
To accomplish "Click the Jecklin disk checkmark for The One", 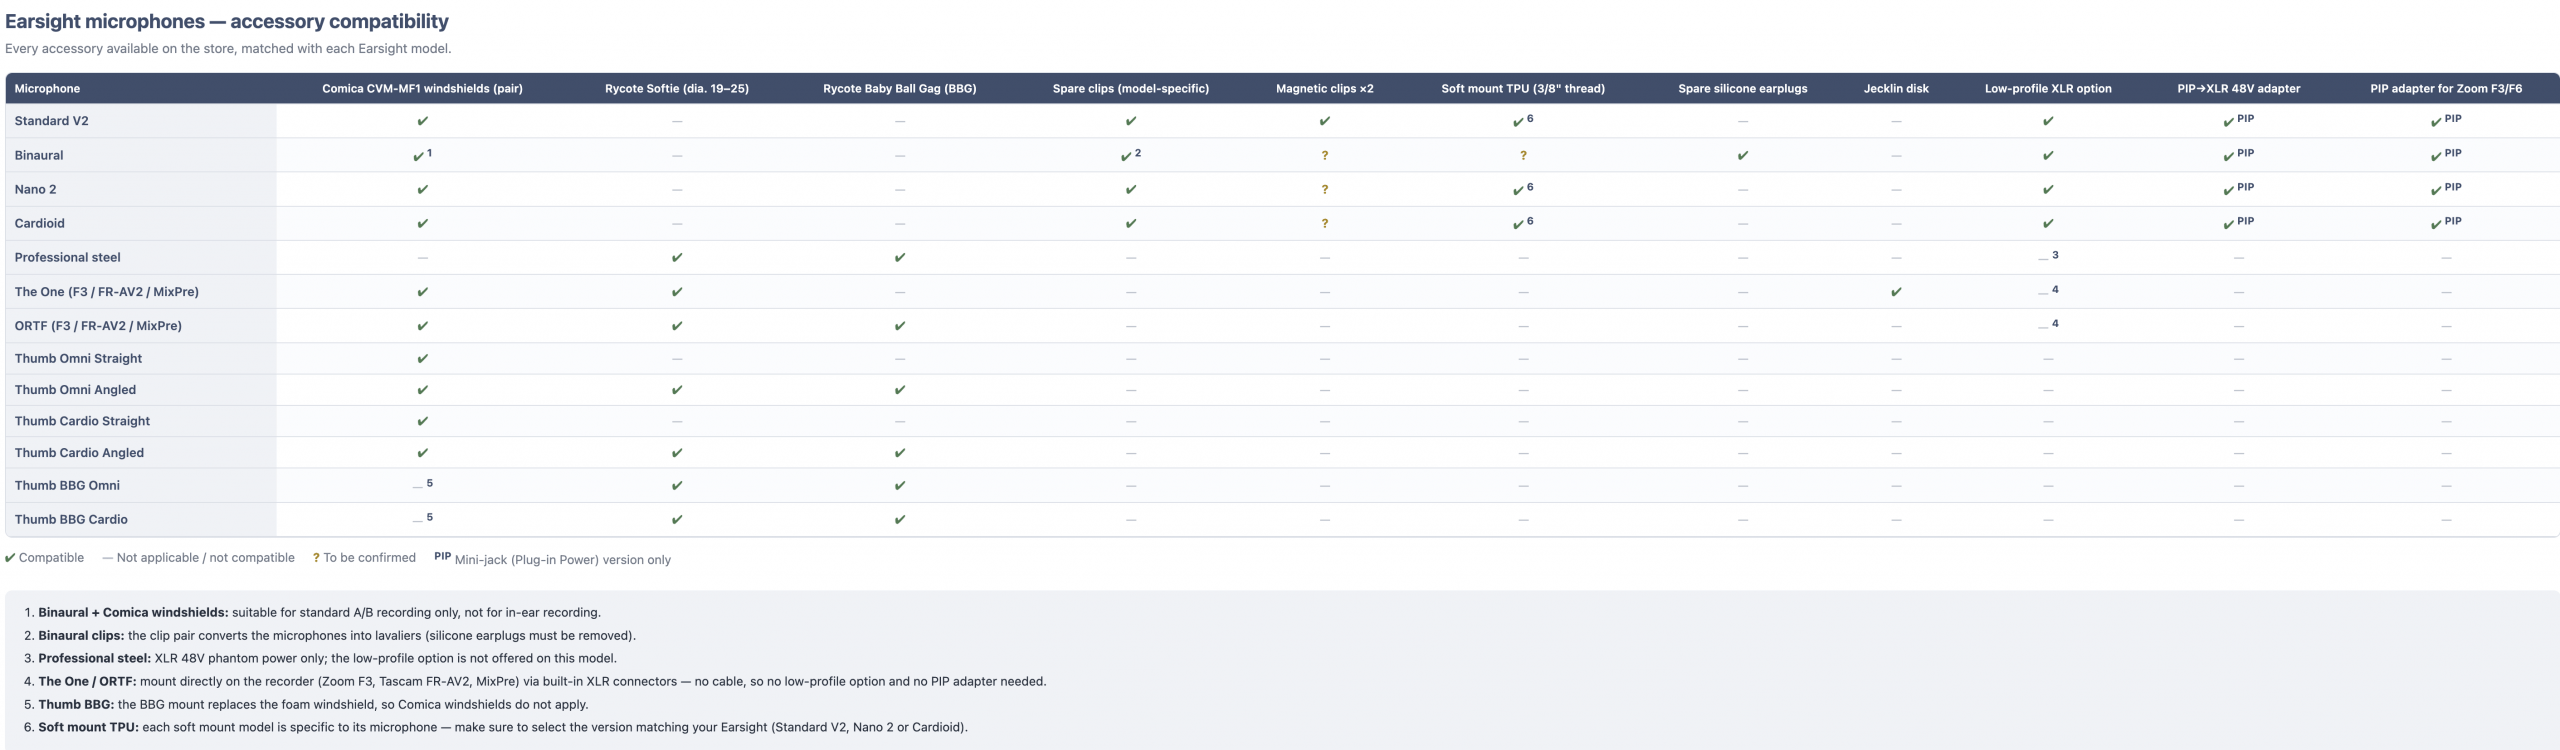I will click(1896, 292).
